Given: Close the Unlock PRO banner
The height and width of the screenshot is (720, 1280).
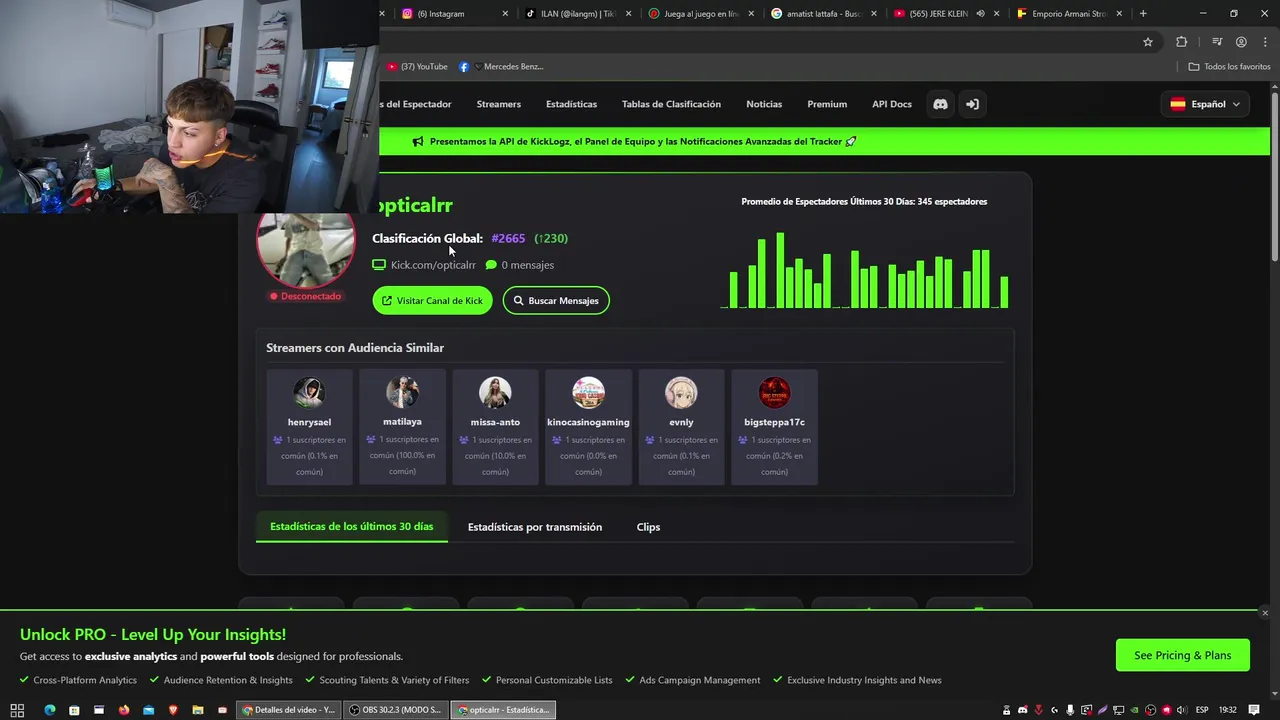Looking at the screenshot, I should pos(1265,613).
